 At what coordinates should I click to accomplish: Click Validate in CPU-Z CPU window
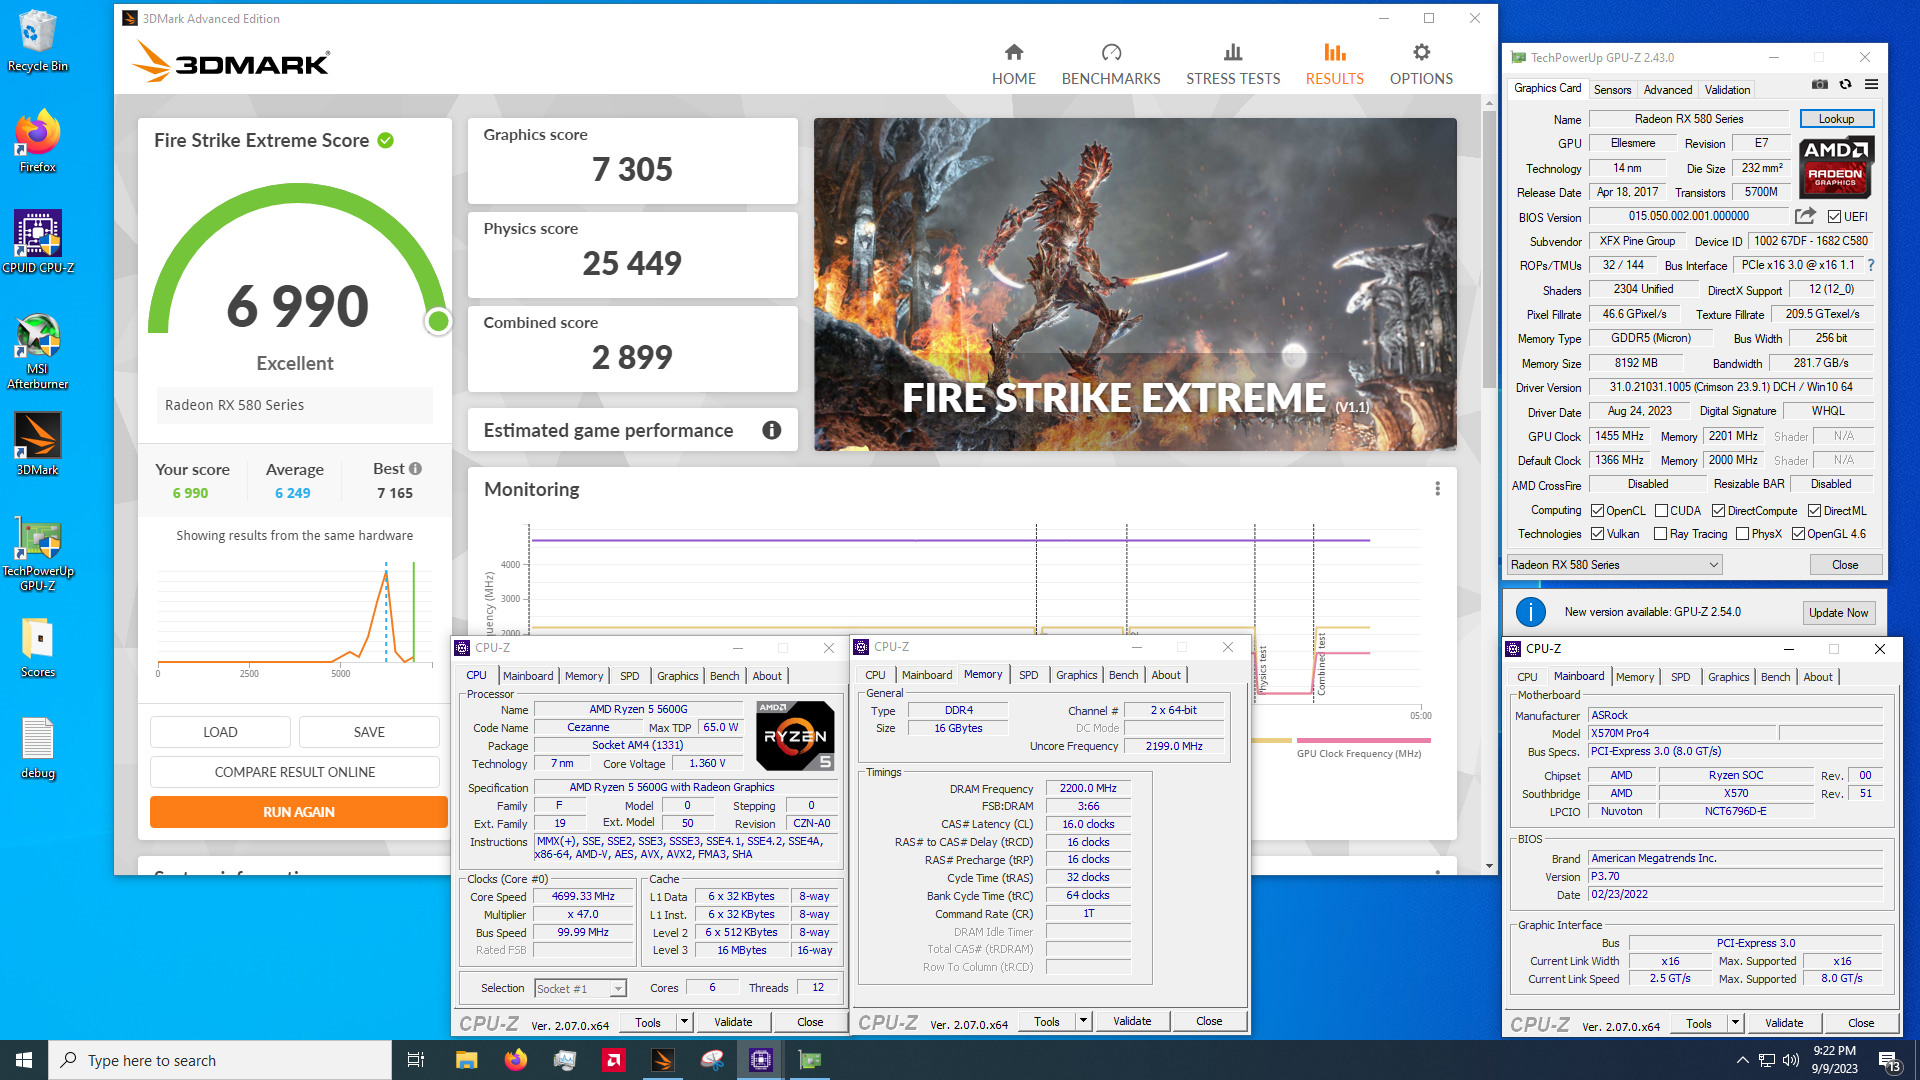tap(733, 1022)
